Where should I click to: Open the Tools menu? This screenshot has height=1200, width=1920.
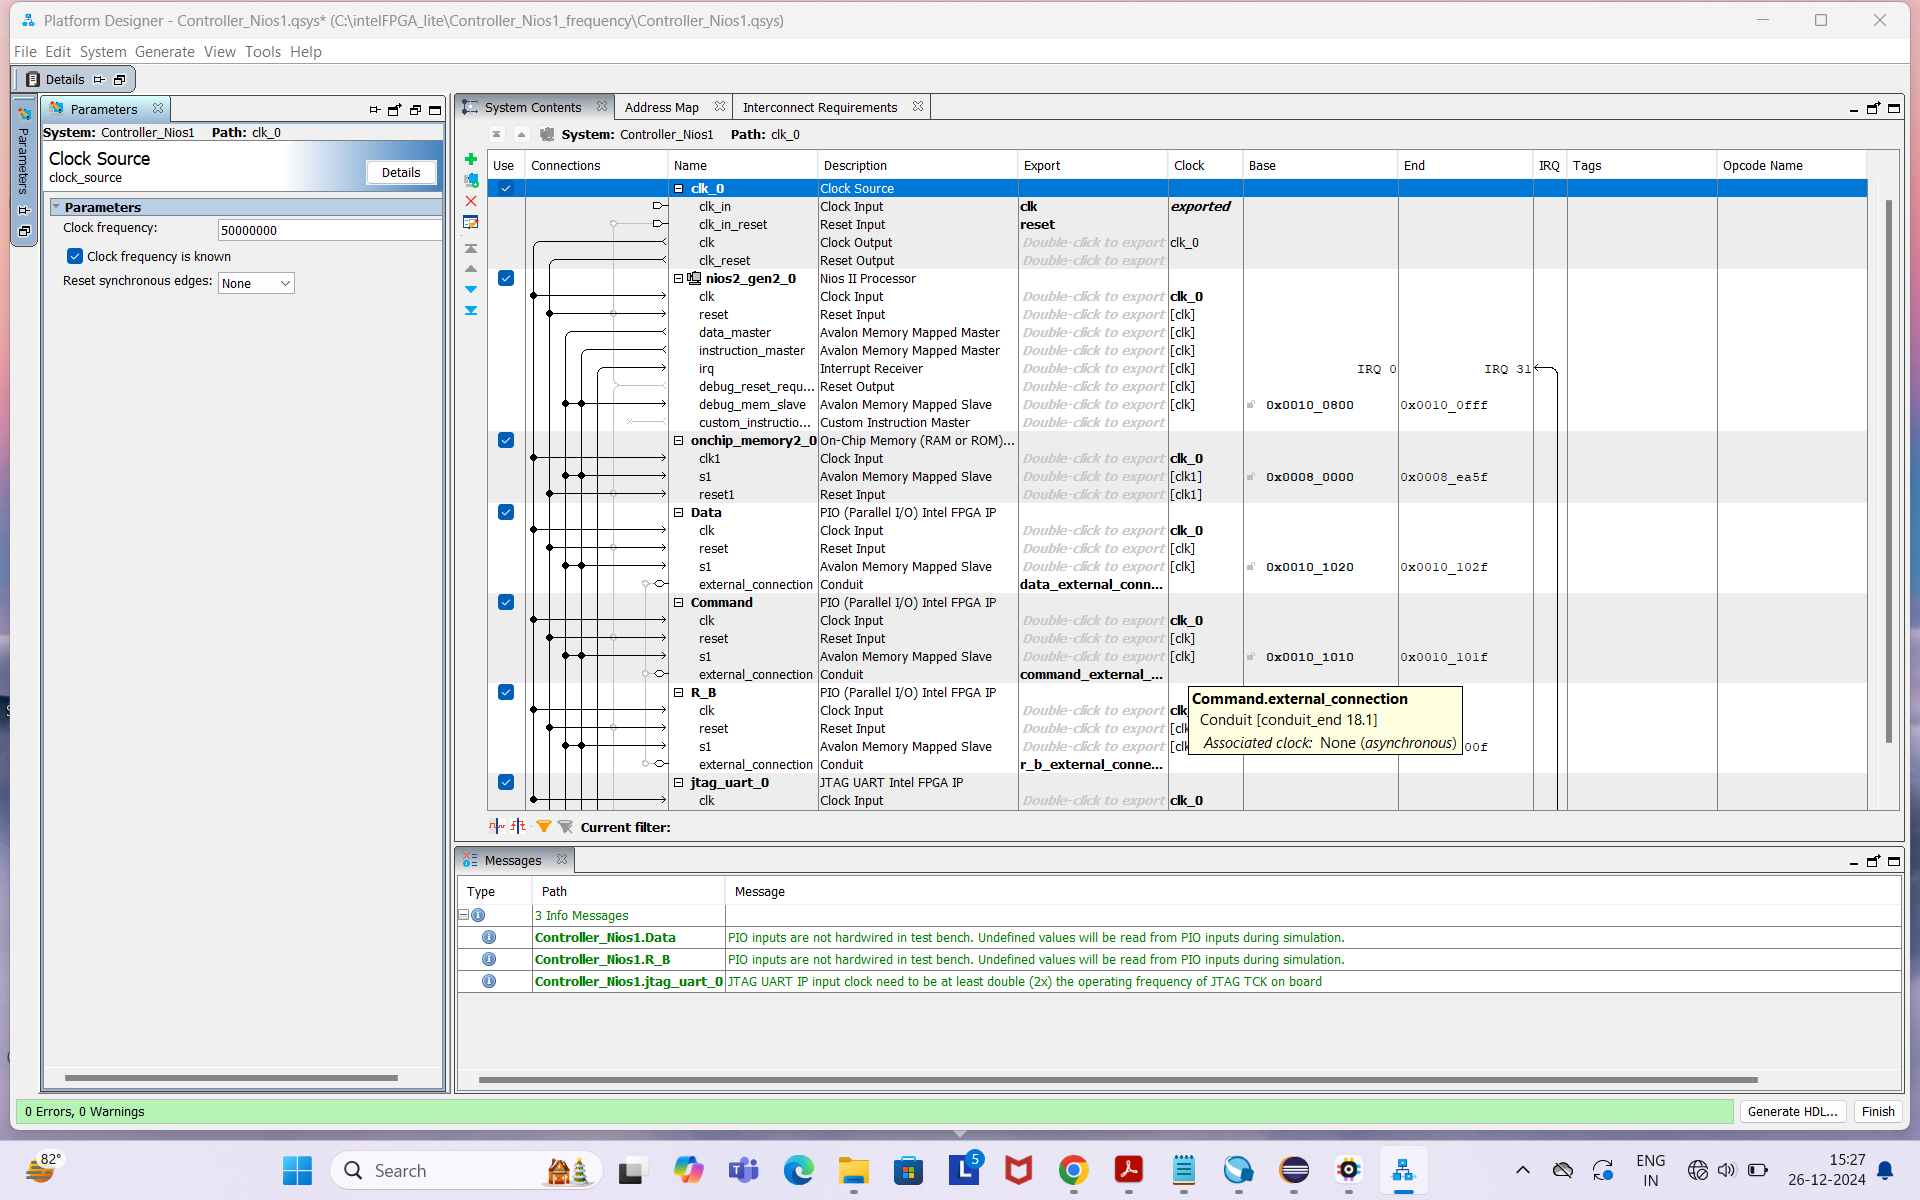(x=263, y=52)
